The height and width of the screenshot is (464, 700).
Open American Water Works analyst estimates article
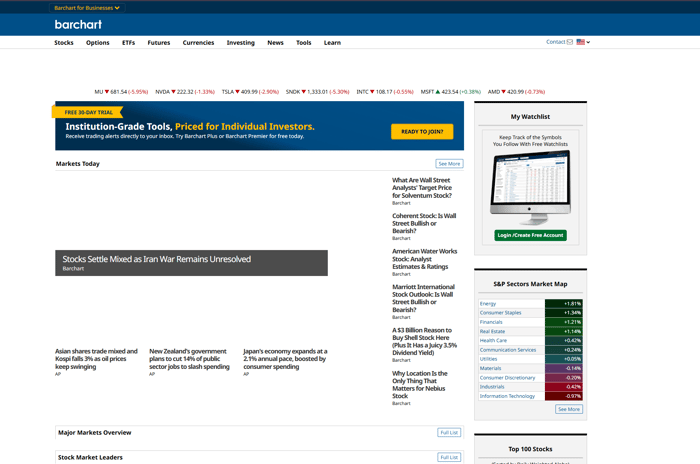(x=425, y=259)
